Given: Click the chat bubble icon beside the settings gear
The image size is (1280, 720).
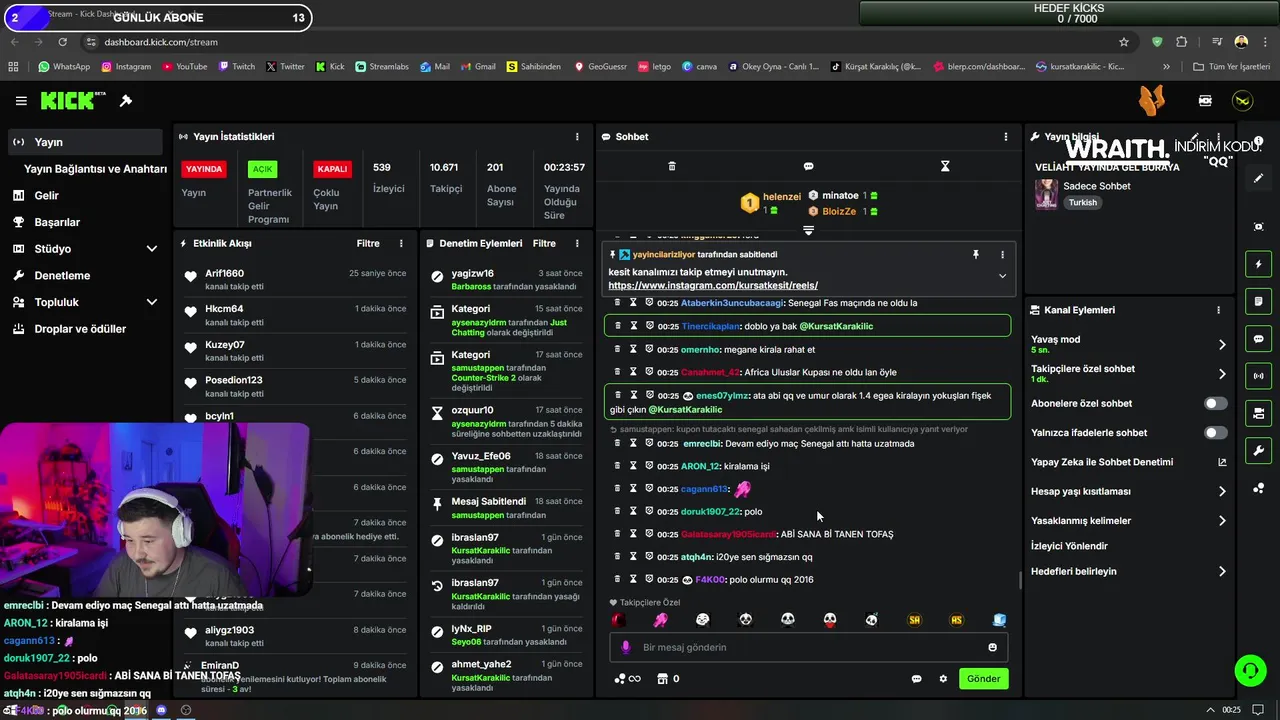Looking at the screenshot, I should tap(916, 679).
